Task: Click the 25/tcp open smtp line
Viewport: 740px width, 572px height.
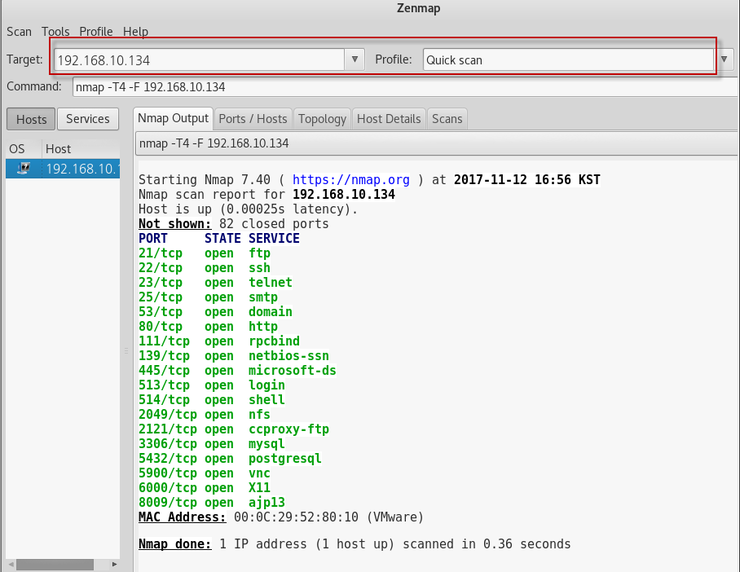Action: coord(208,297)
